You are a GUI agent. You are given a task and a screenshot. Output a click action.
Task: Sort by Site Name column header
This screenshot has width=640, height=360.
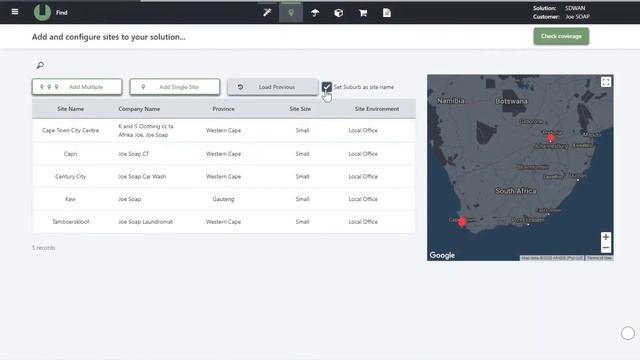pos(71,109)
